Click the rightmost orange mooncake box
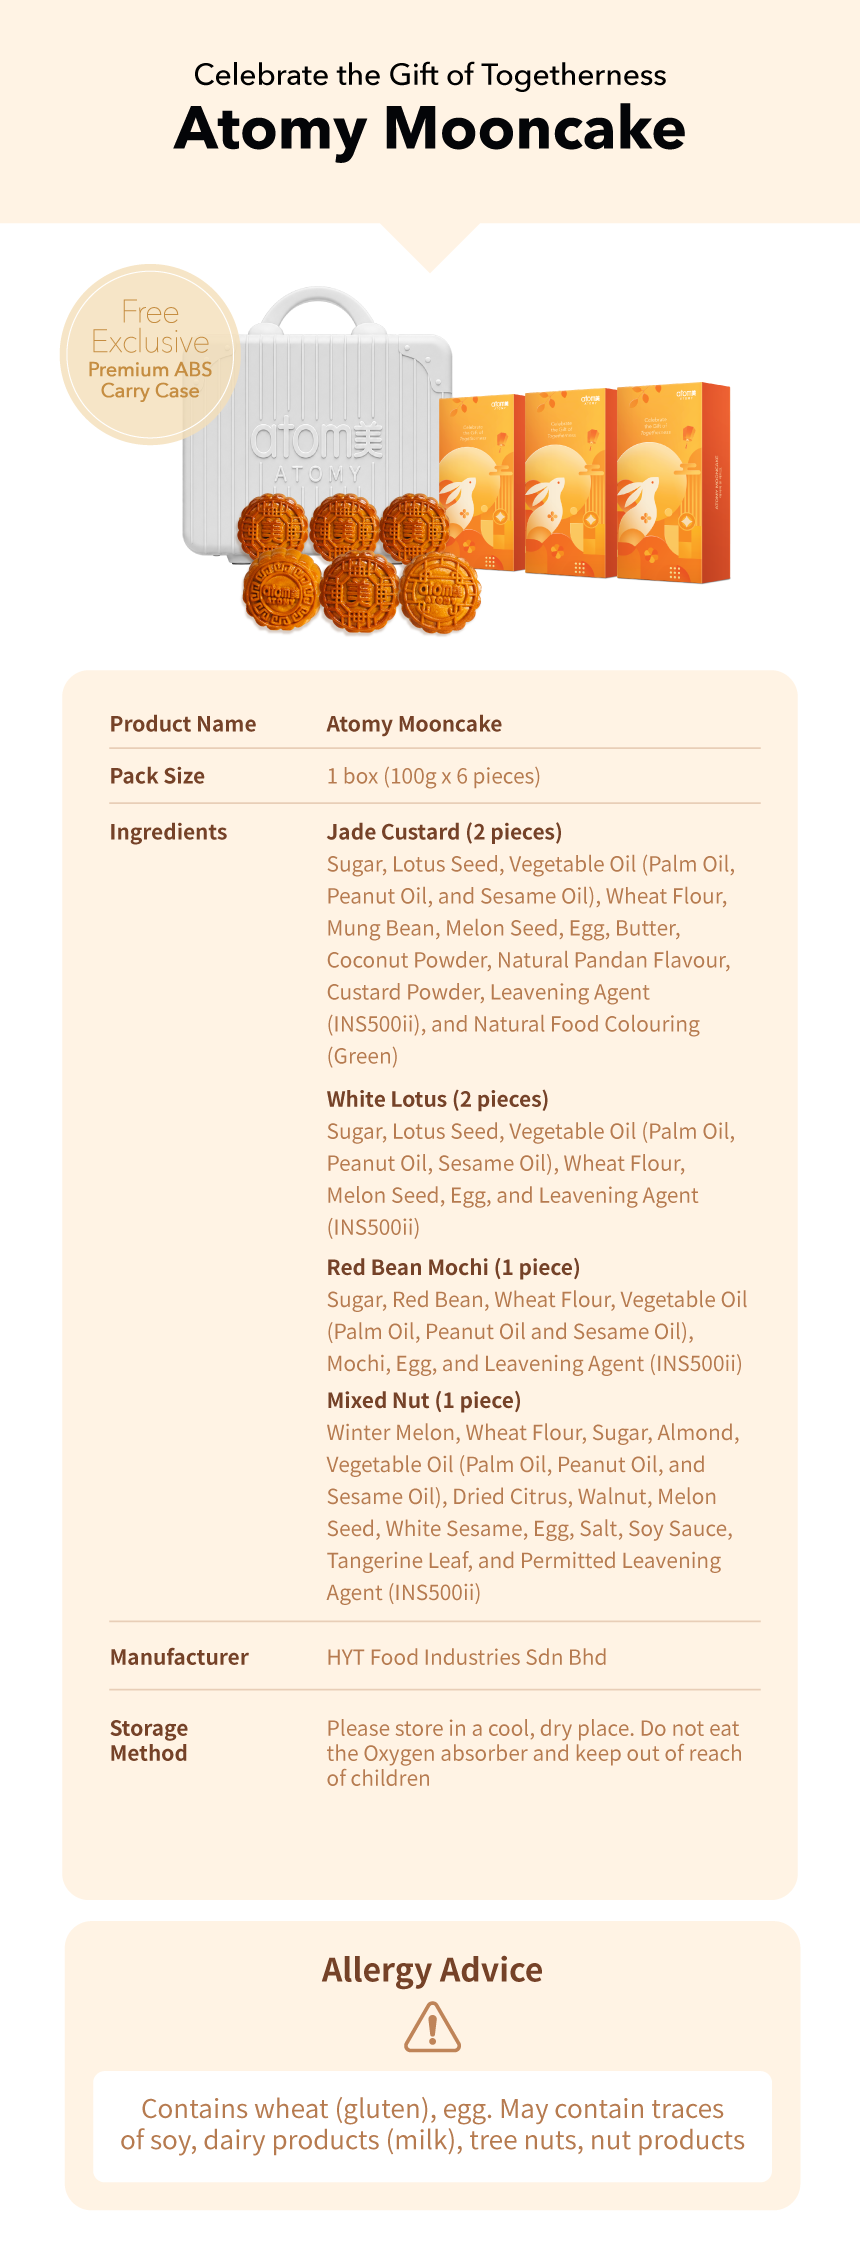Viewport: 860px width, 2261px height. coord(673,482)
